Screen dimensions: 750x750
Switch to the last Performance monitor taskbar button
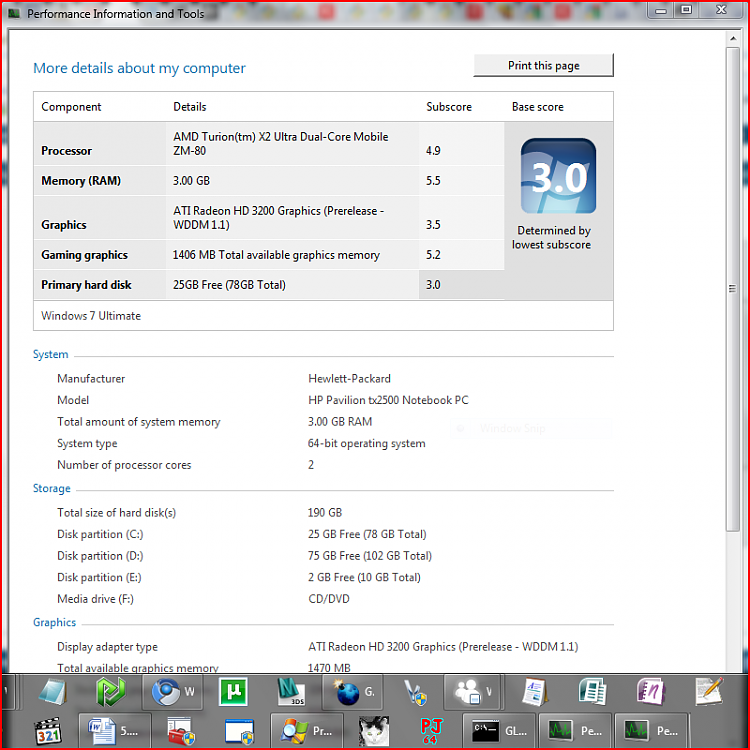click(651, 730)
